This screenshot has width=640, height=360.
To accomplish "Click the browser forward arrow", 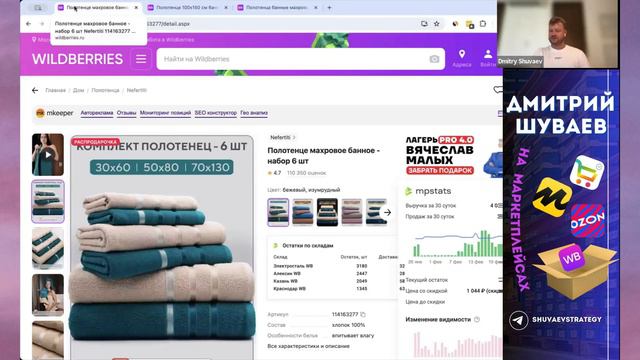I will pos(42,24).
